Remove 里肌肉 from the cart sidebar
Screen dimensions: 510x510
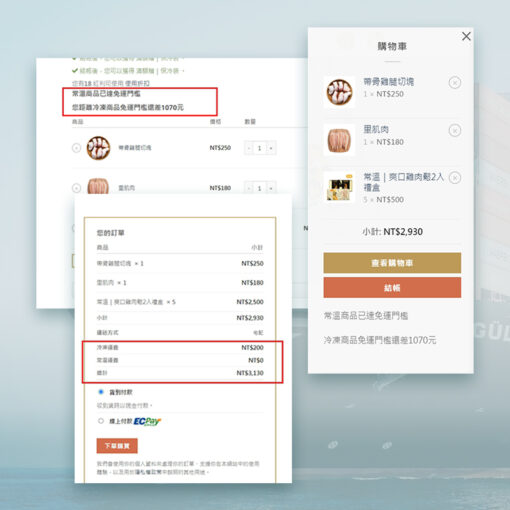(455, 130)
